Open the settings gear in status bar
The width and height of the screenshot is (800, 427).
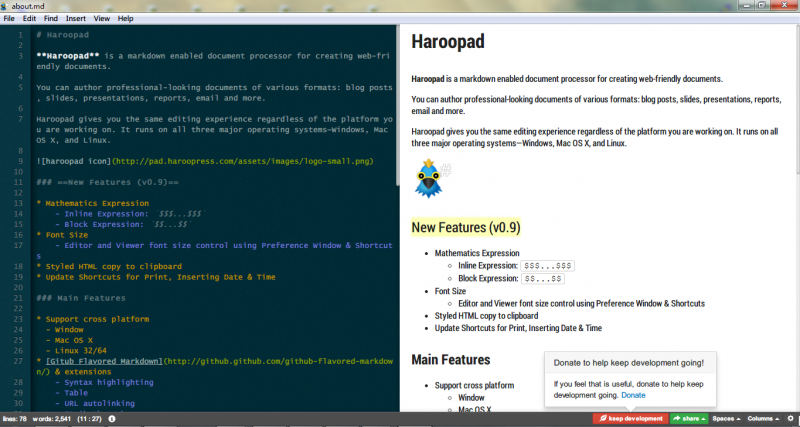pos(789,418)
